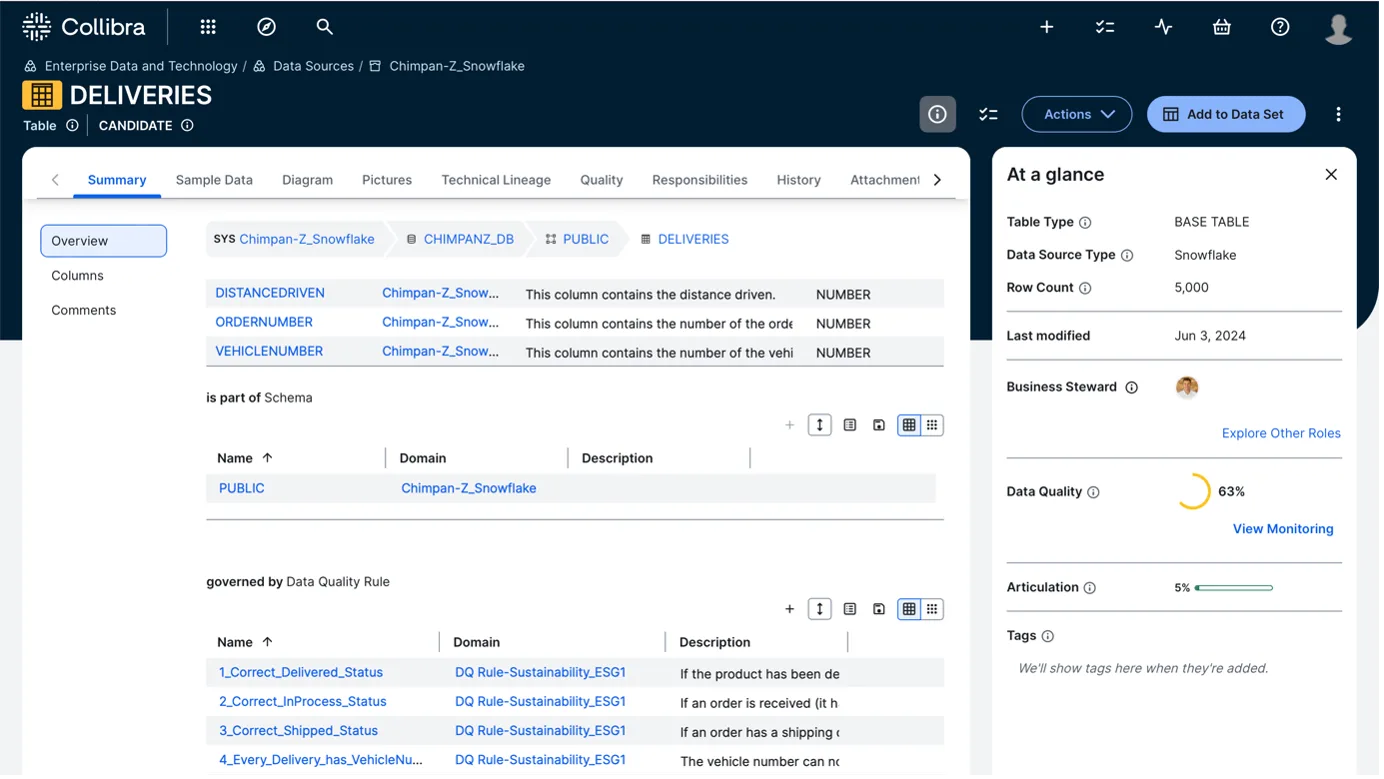Open the three-dot more options menu
This screenshot has height=779, width=1384.
coord(1338,114)
